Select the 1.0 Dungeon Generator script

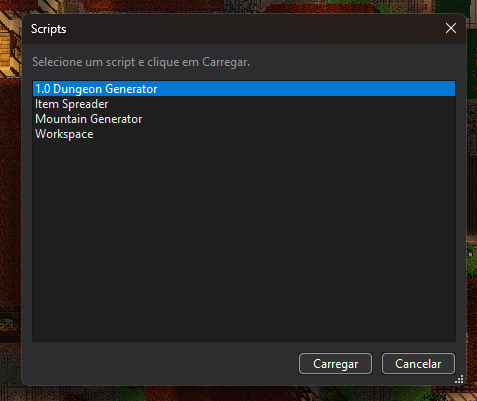pos(244,89)
